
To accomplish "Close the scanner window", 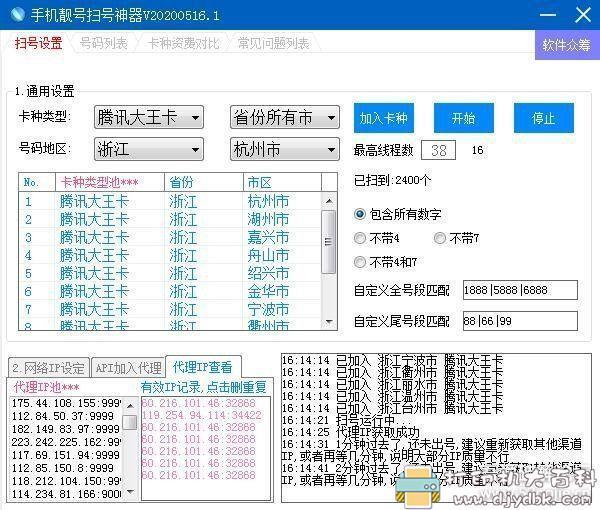I will (583, 15).
